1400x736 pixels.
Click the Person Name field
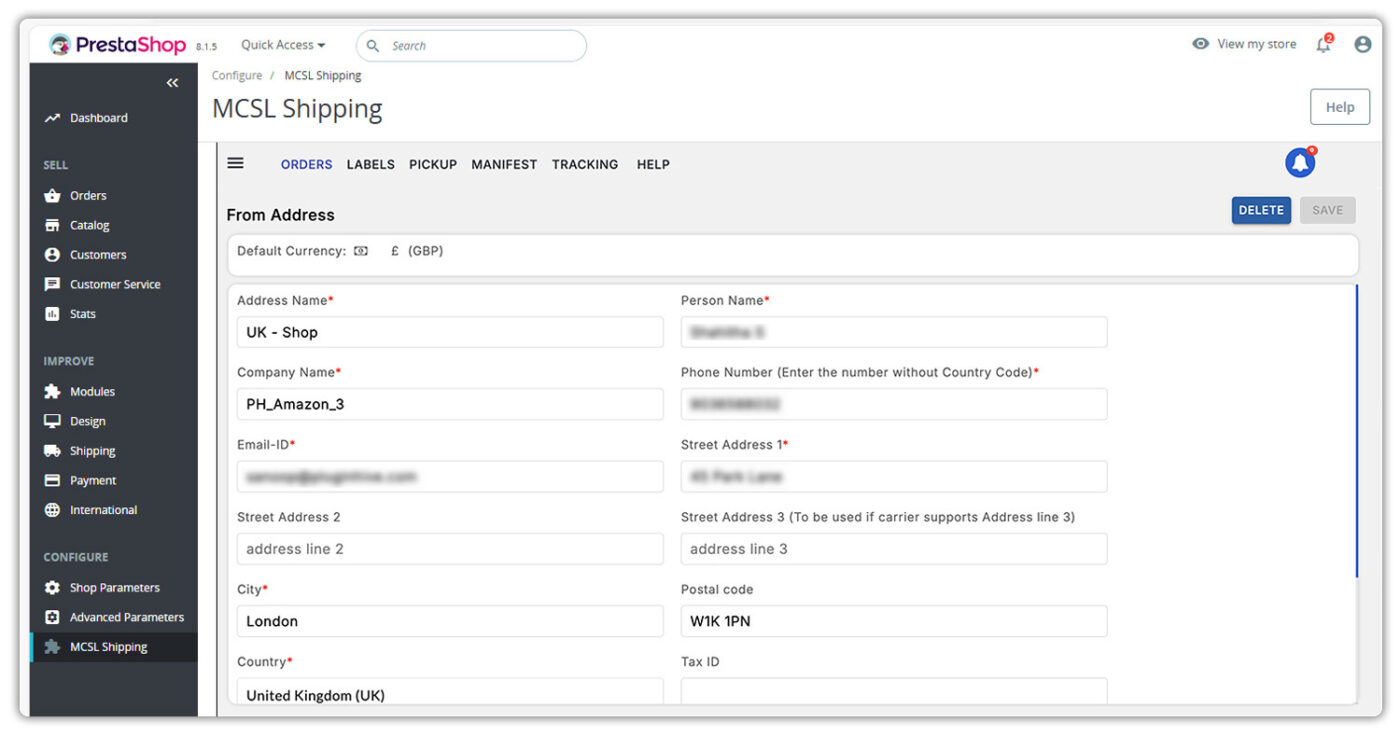pos(894,332)
